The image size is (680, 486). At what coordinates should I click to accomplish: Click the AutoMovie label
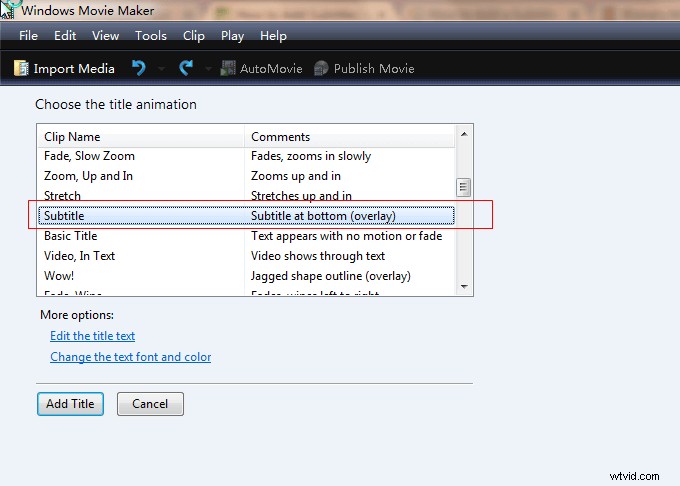(271, 68)
